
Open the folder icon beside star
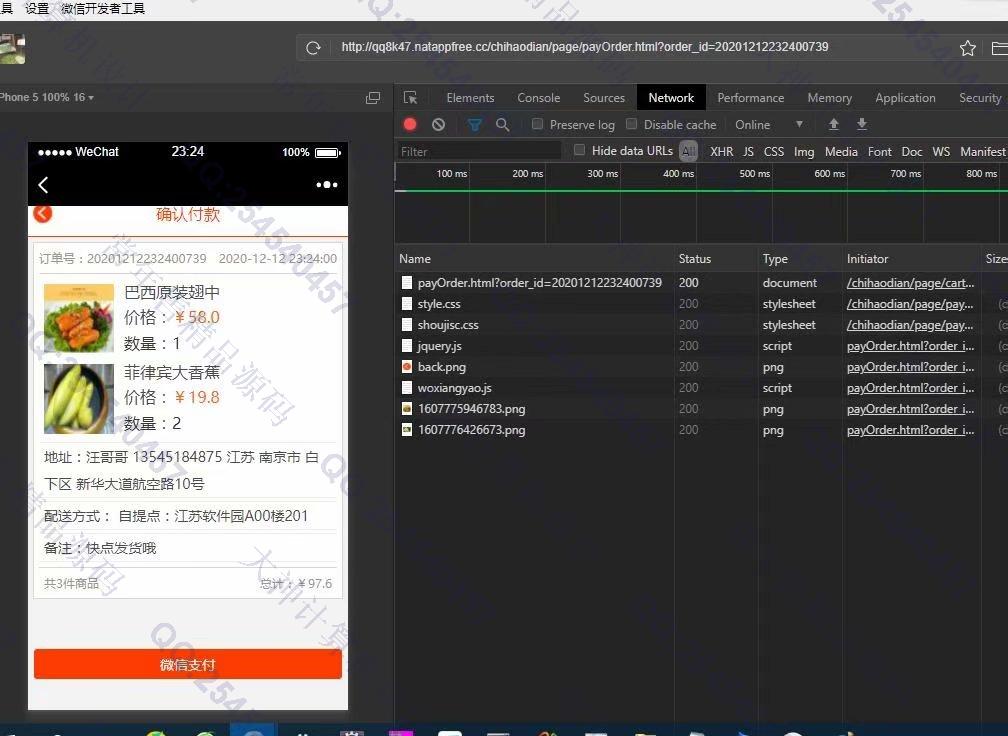pos(1000,48)
